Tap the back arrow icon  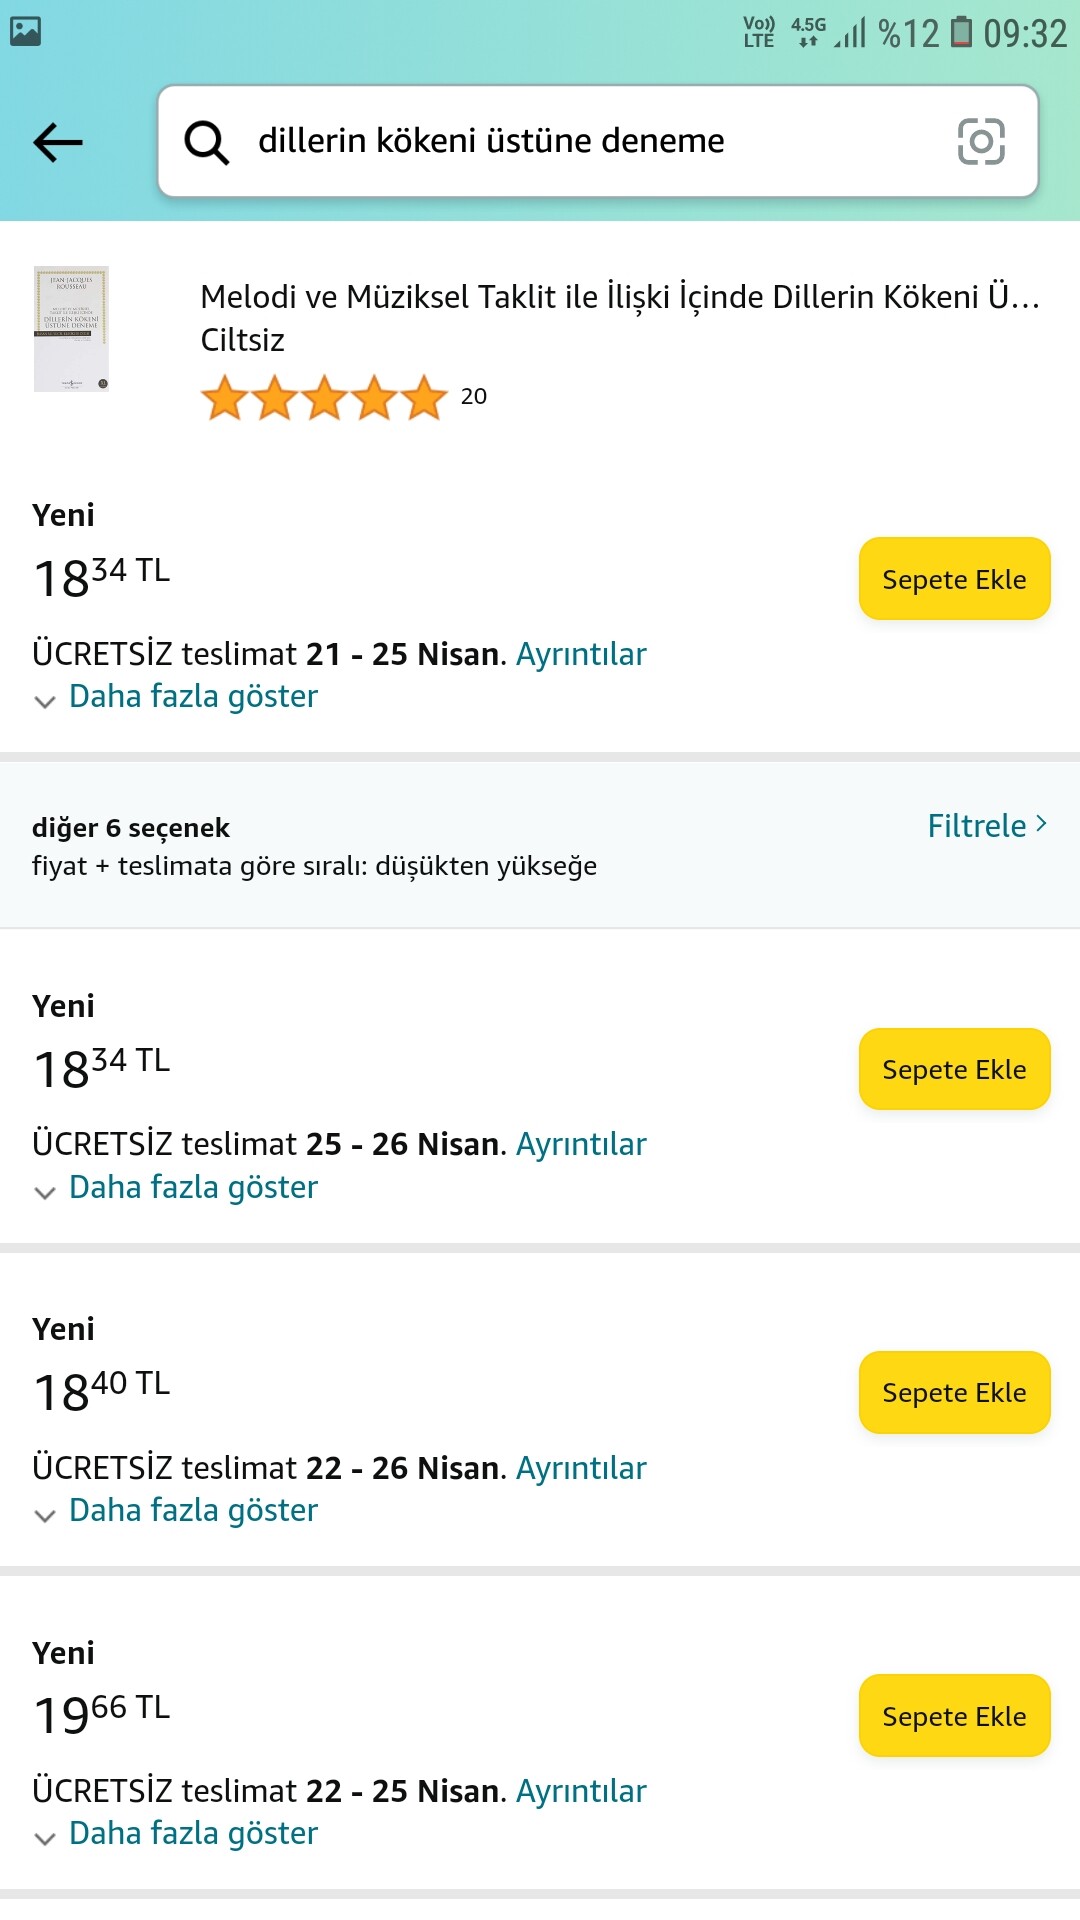58,142
